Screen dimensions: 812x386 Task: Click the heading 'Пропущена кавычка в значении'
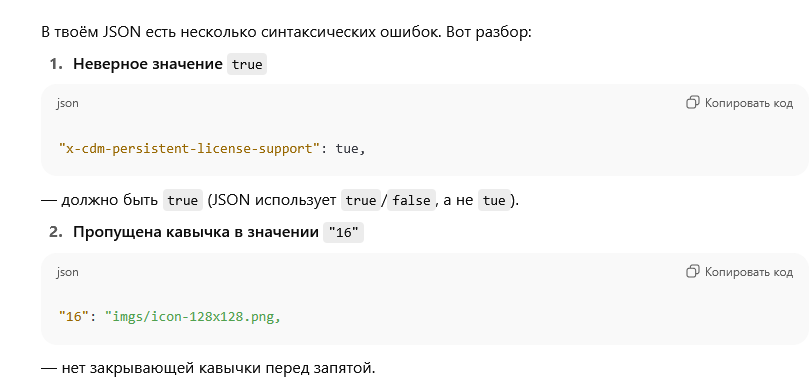(196, 232)
